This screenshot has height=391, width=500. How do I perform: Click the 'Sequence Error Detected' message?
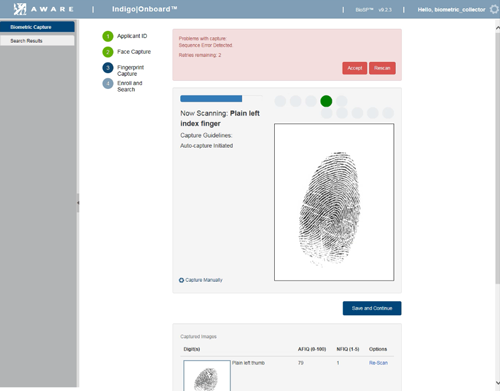(x=205, y=45)
